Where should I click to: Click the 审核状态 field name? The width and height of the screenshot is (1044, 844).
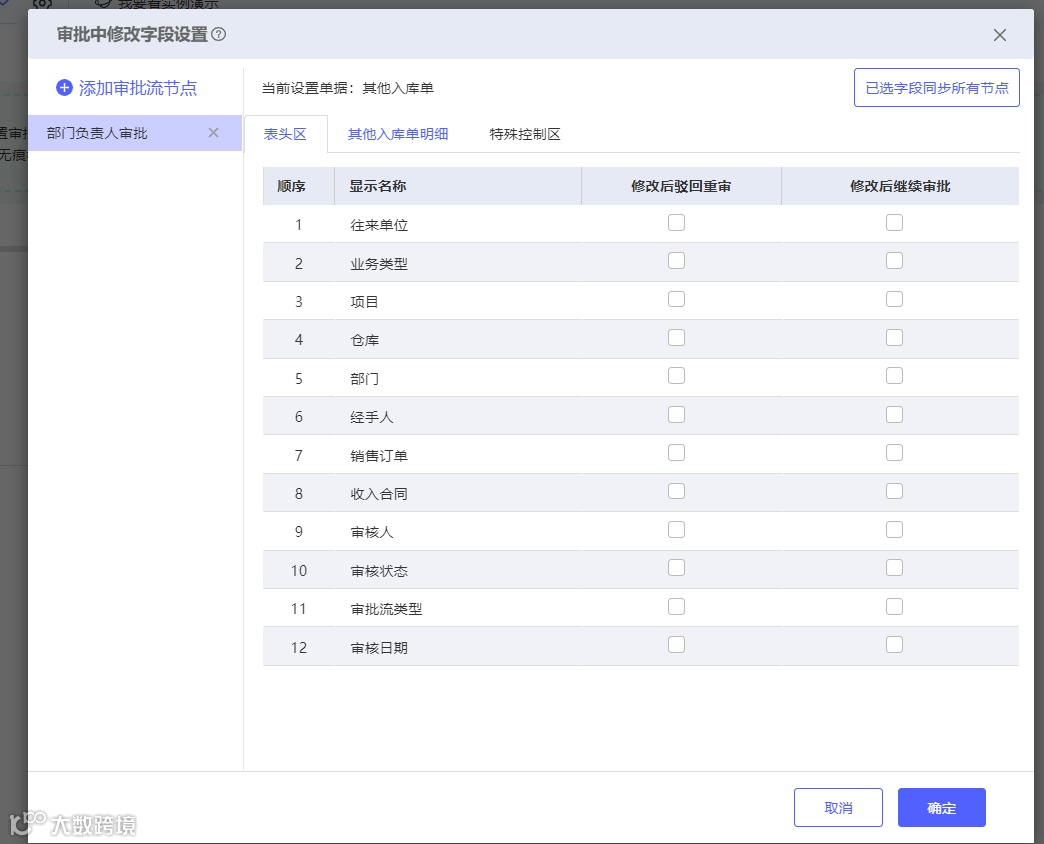tap(379, 571)
